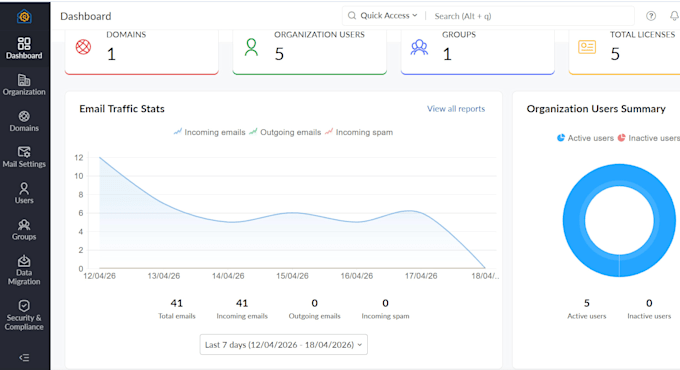Go to the Domains sidebar section
The width and height of the screenshot is (680, 370).
24,121
